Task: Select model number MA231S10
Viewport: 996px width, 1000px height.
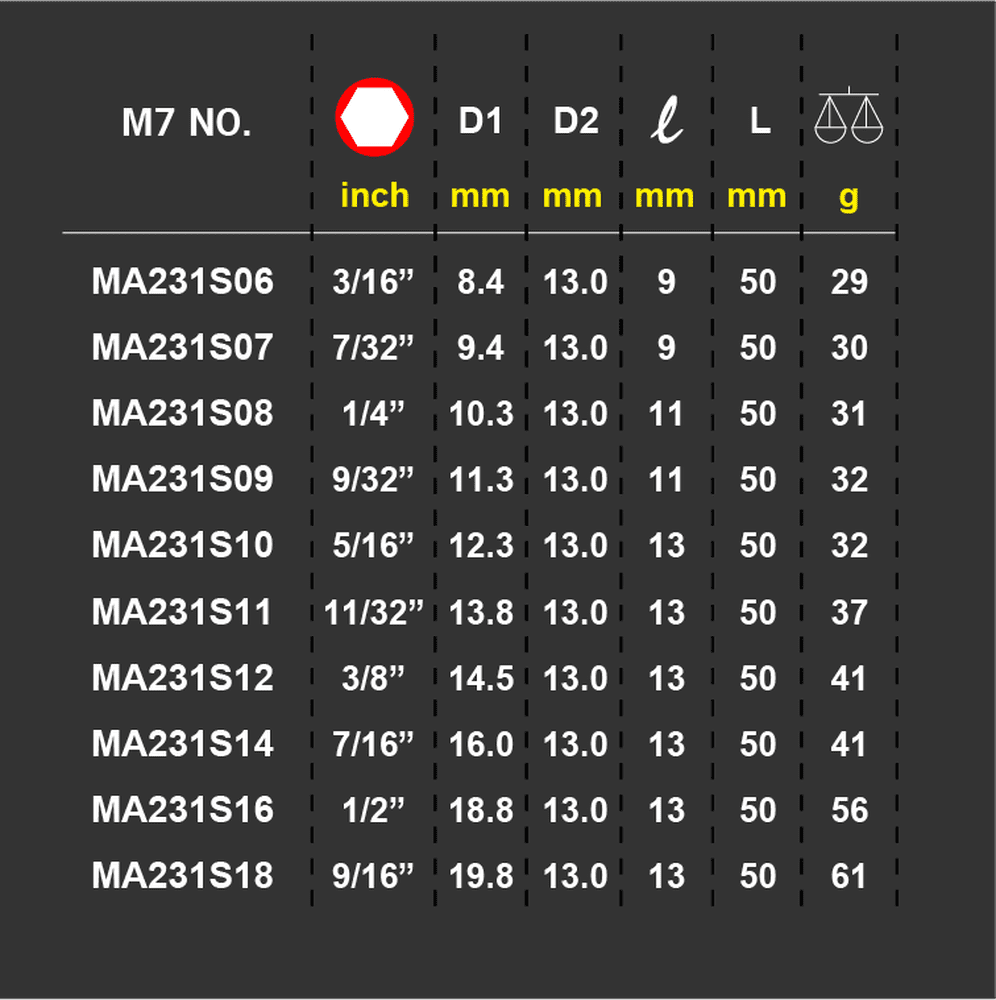Action: pyautogui.click(x=182, y=545)
